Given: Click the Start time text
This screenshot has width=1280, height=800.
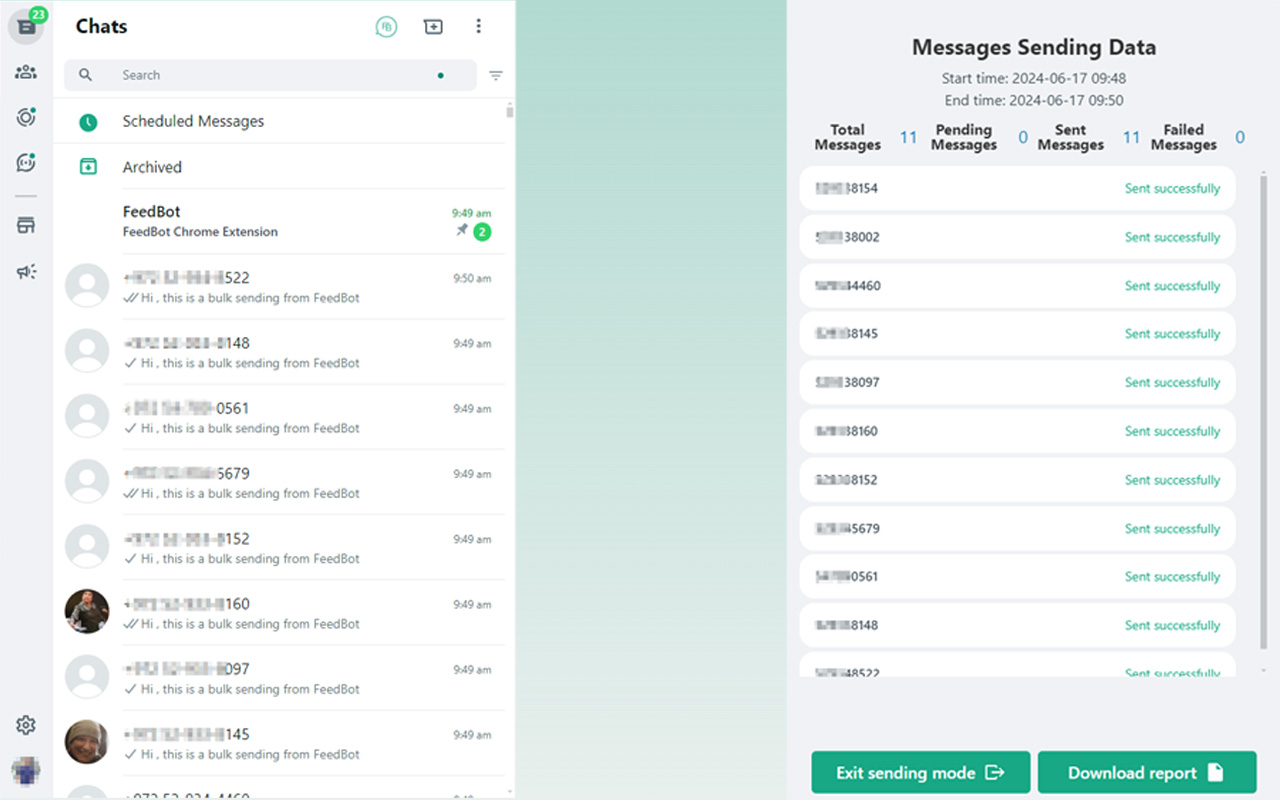Looking at the screenshot, I should (1034, 78).
